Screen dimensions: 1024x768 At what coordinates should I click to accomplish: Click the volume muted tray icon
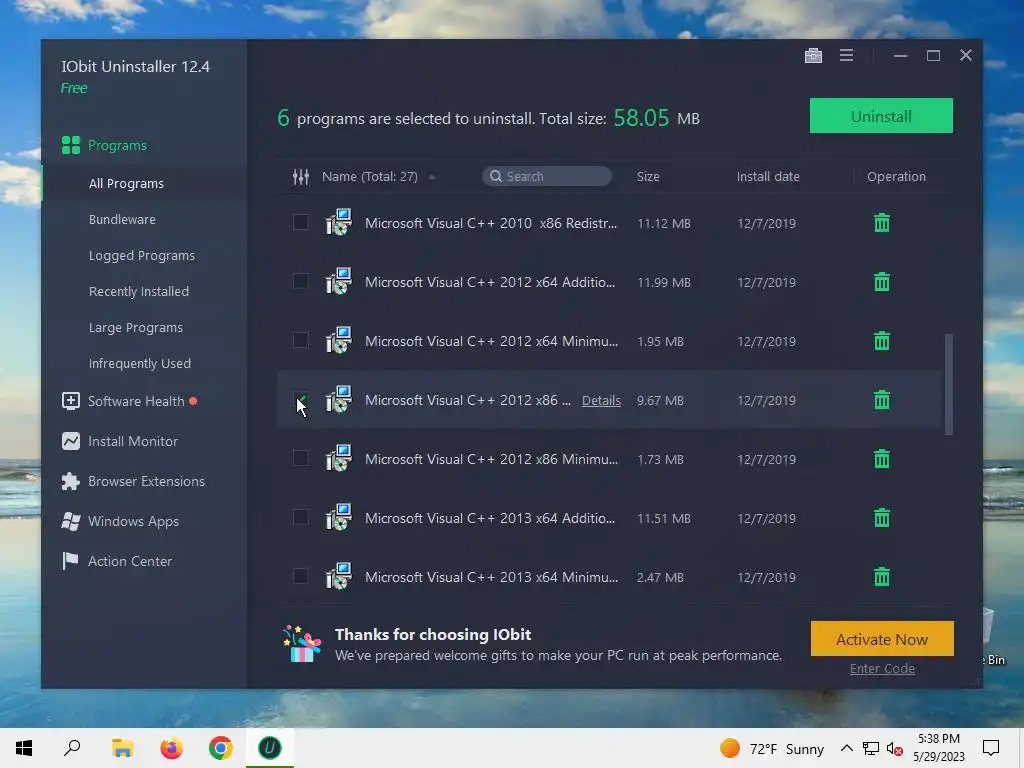click(894, 749)
